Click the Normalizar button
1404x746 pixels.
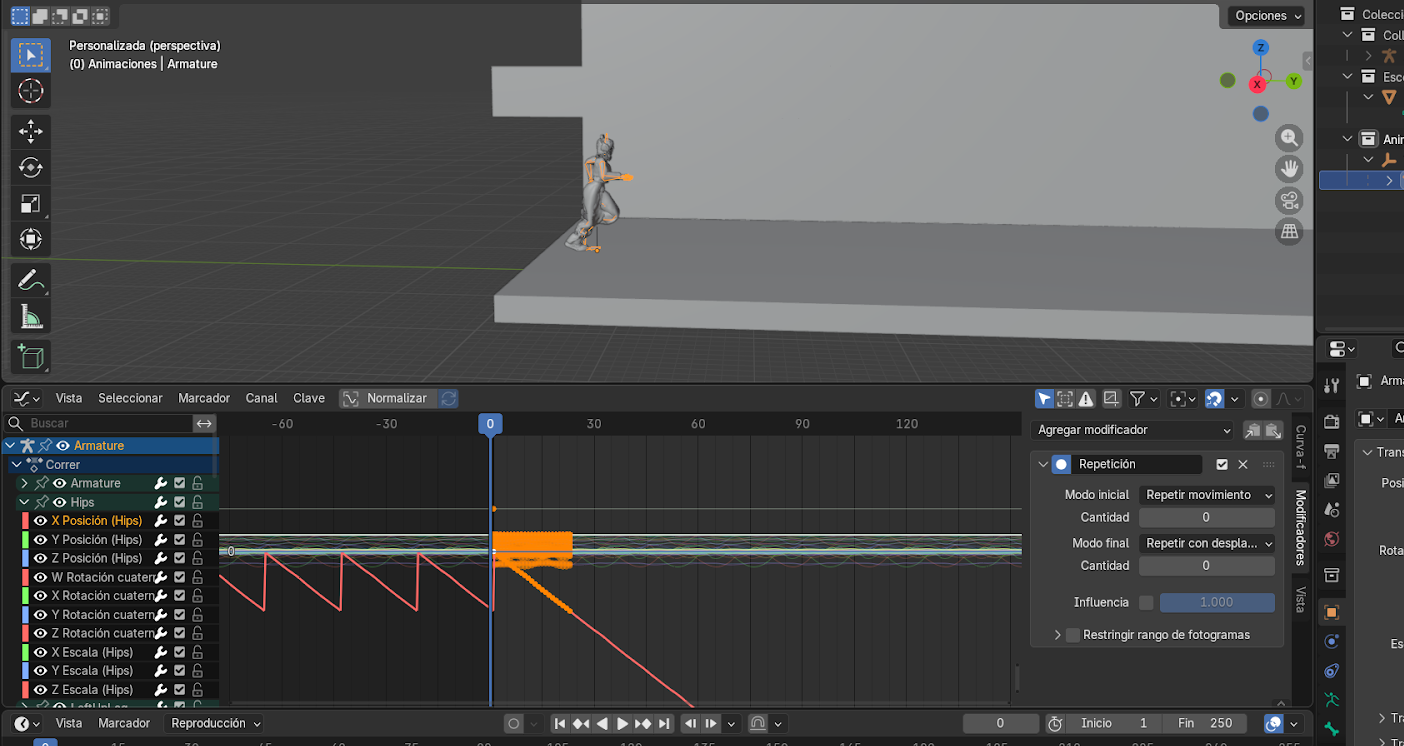click(386, 398)
